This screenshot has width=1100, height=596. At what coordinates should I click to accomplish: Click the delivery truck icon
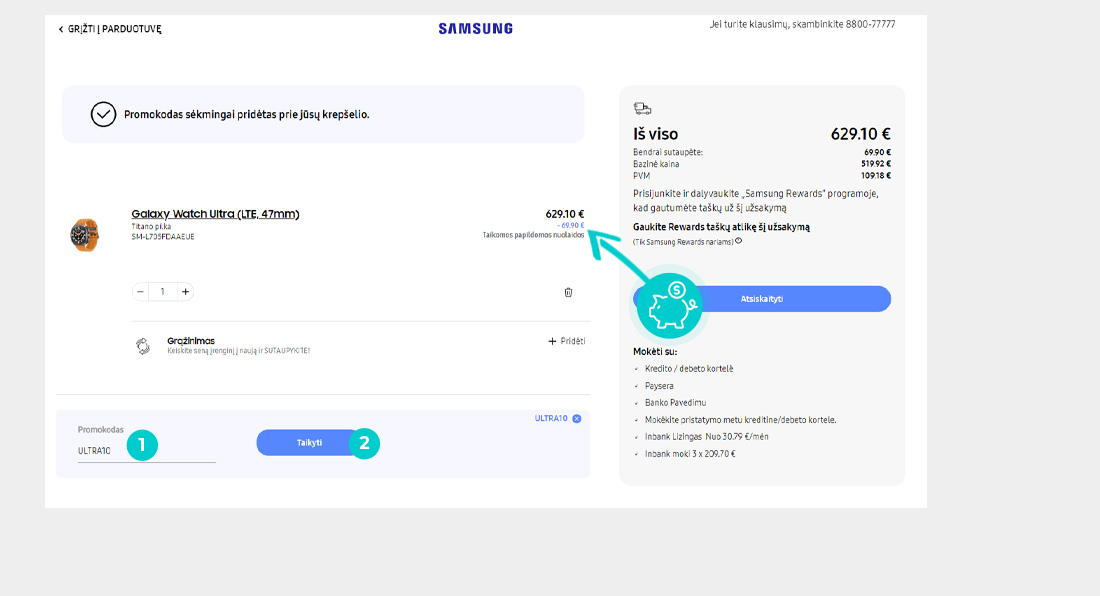(642, 108)
